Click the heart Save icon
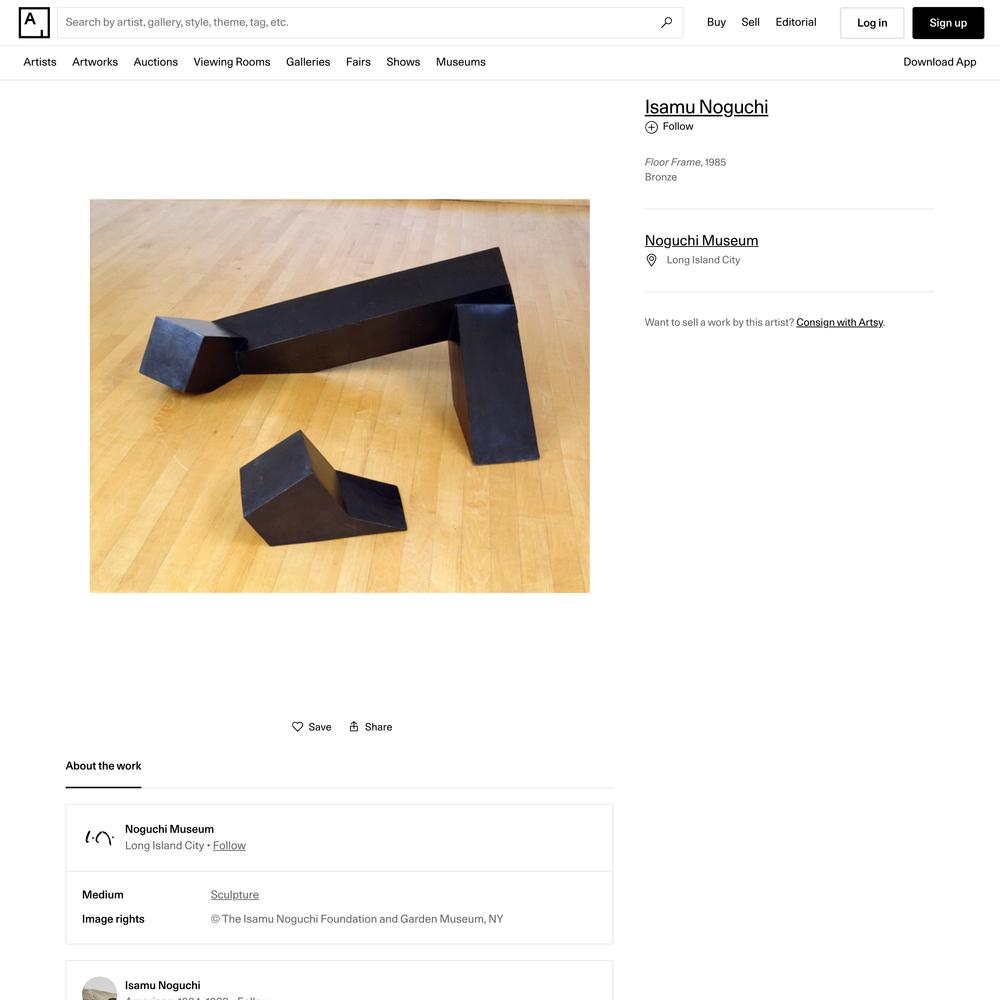Image resolution: width=1000 pixels, height=1000 pixels. pos(297,726)
